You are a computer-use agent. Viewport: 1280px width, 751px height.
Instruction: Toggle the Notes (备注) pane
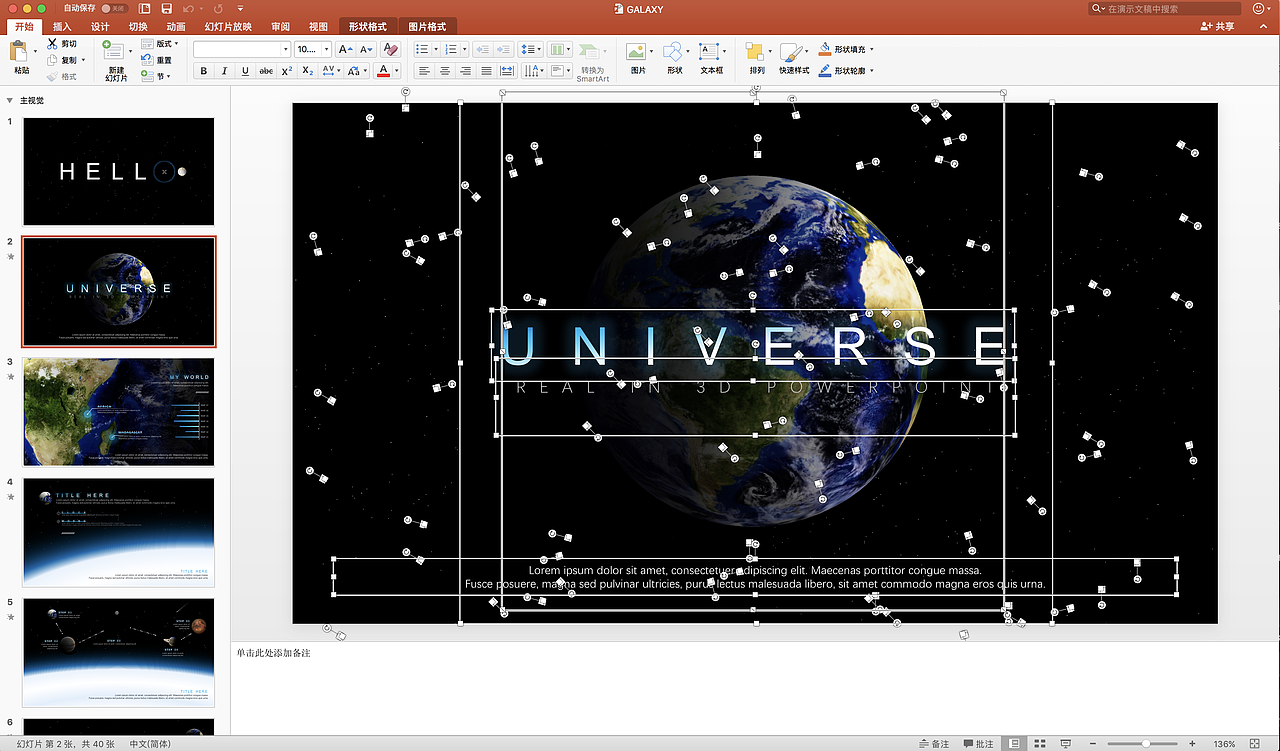point(934,744)
